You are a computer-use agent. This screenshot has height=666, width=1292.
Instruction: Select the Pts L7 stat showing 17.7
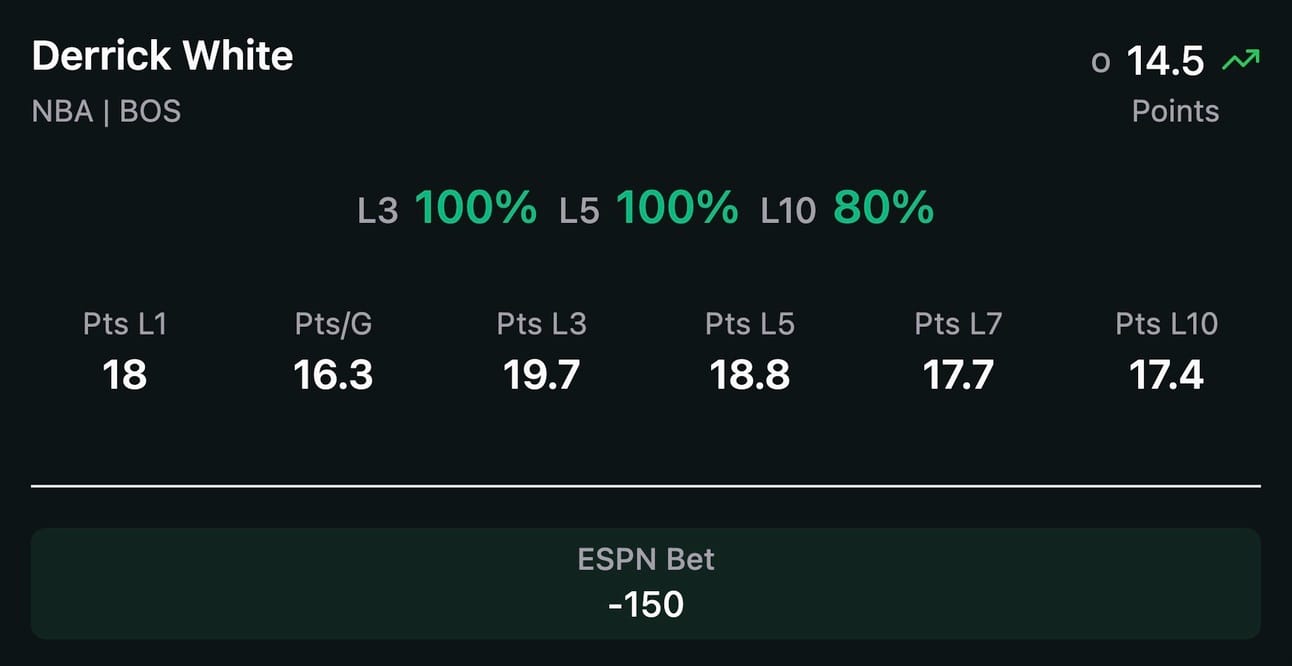coord(958,350)
